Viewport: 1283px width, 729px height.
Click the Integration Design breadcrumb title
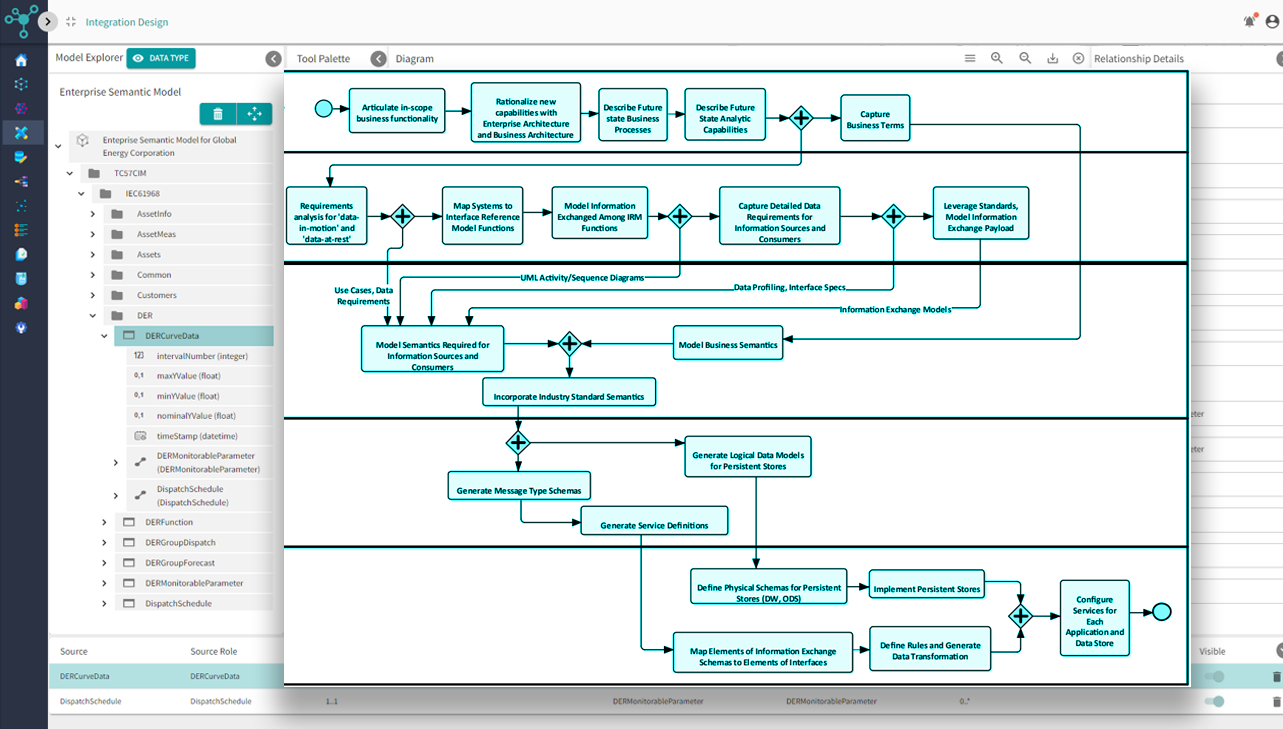click(127, 22)
